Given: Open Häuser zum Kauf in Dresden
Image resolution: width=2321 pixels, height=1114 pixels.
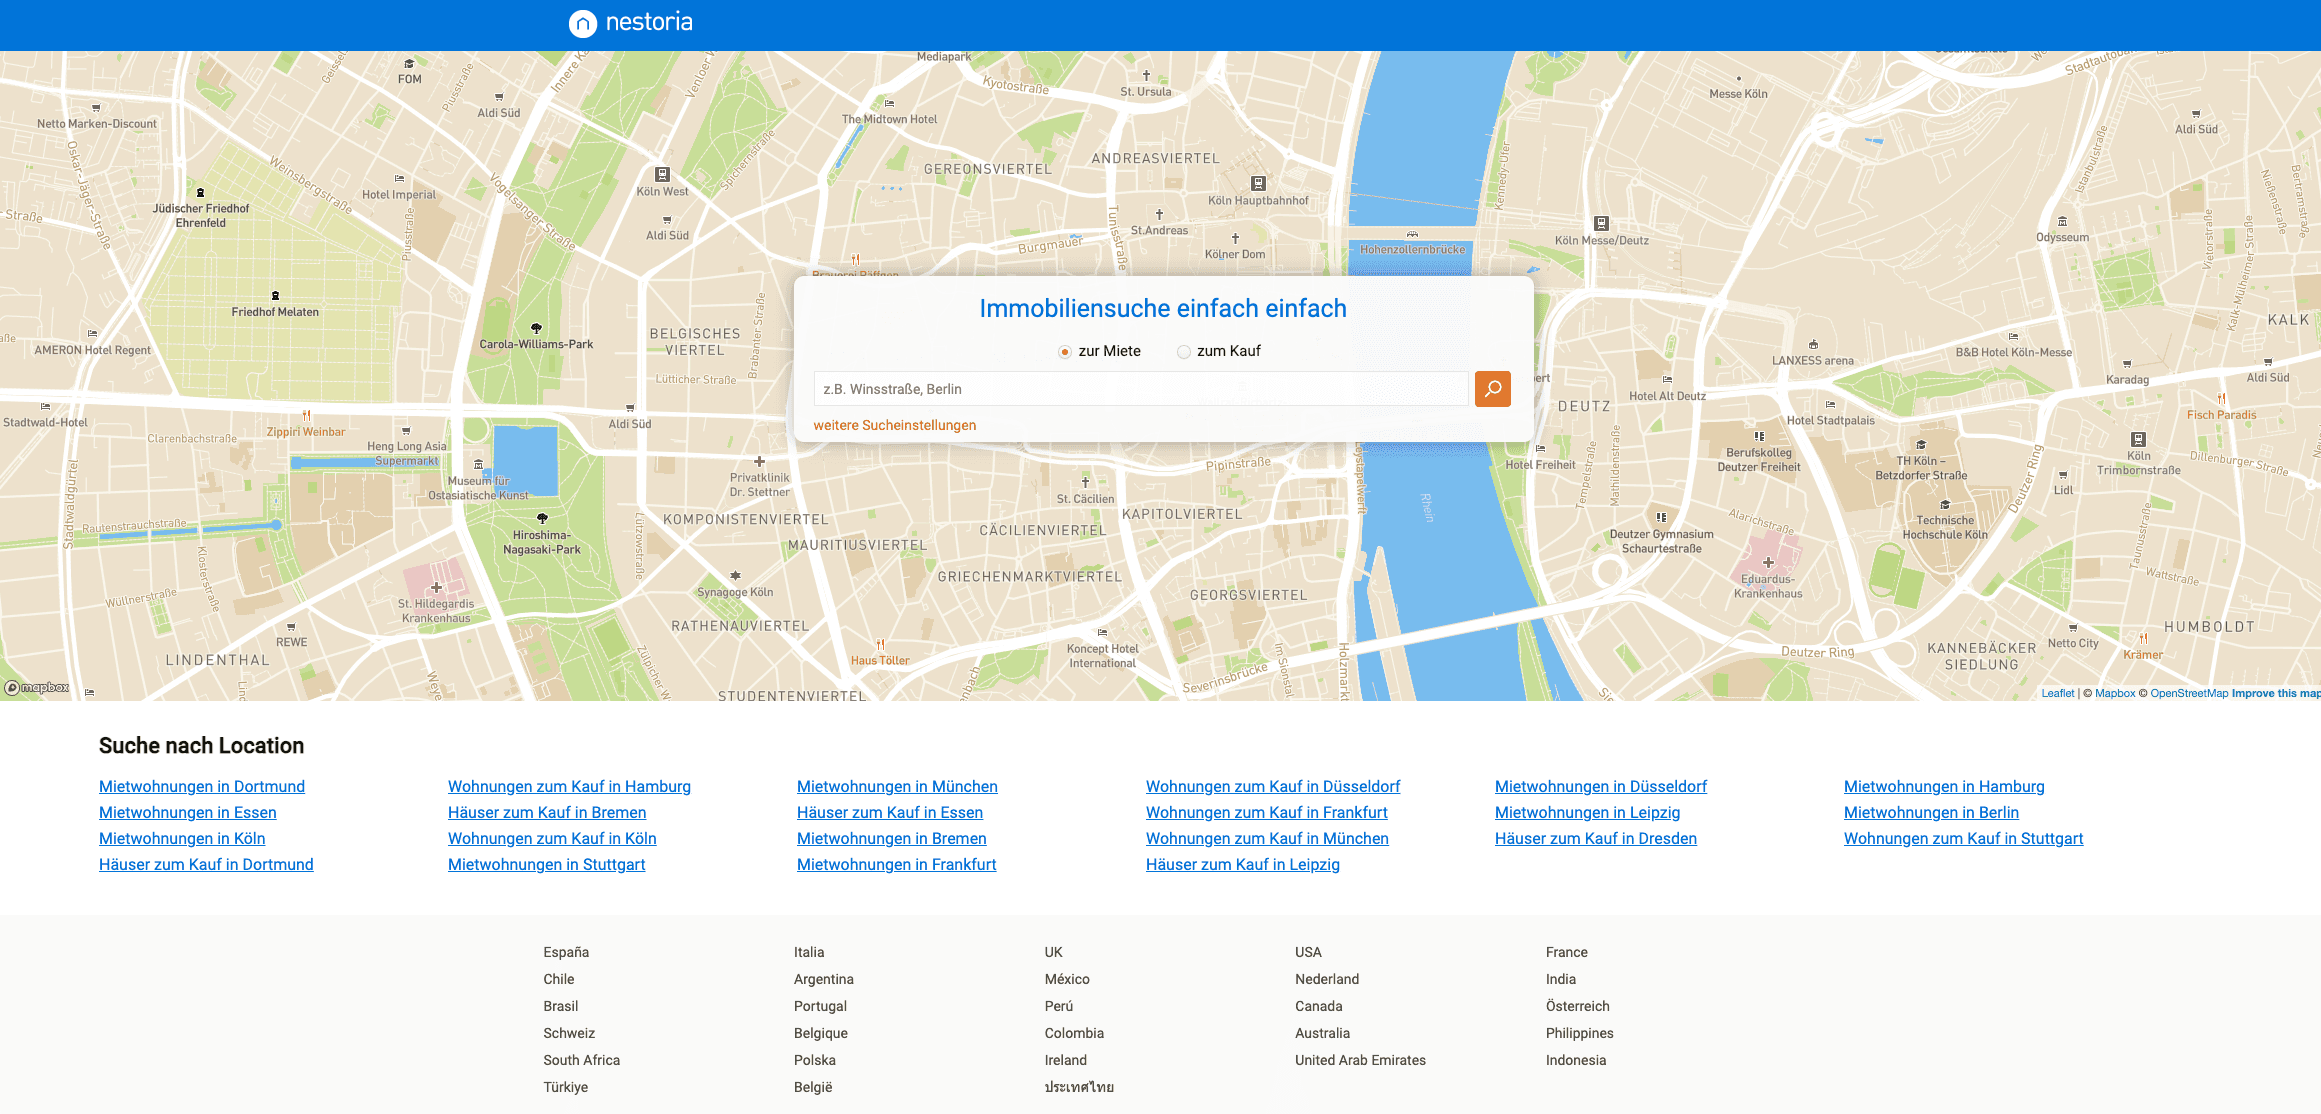Looking at the screenshot, I should coord(1596,839).
